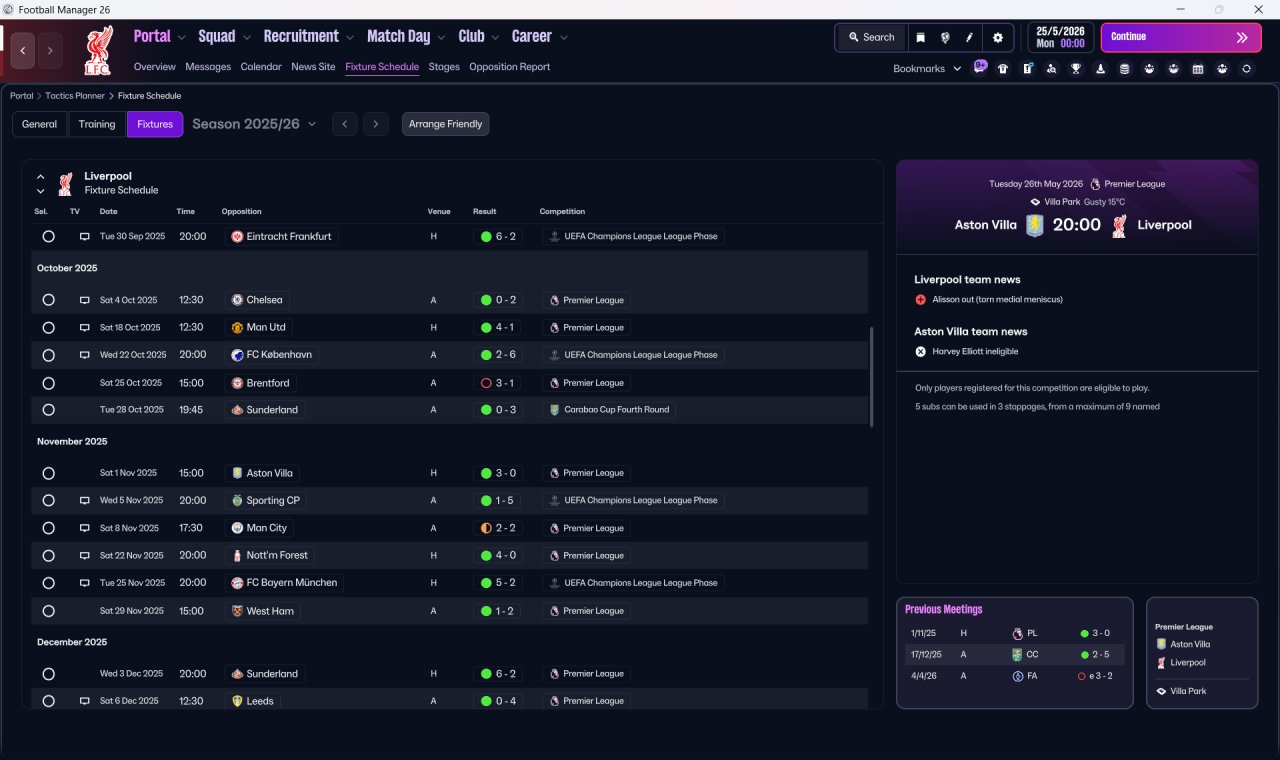Click the pencil edit icon in the top toolbar
This screenshot has height=760, width=1280.
[x=969, y=38]
